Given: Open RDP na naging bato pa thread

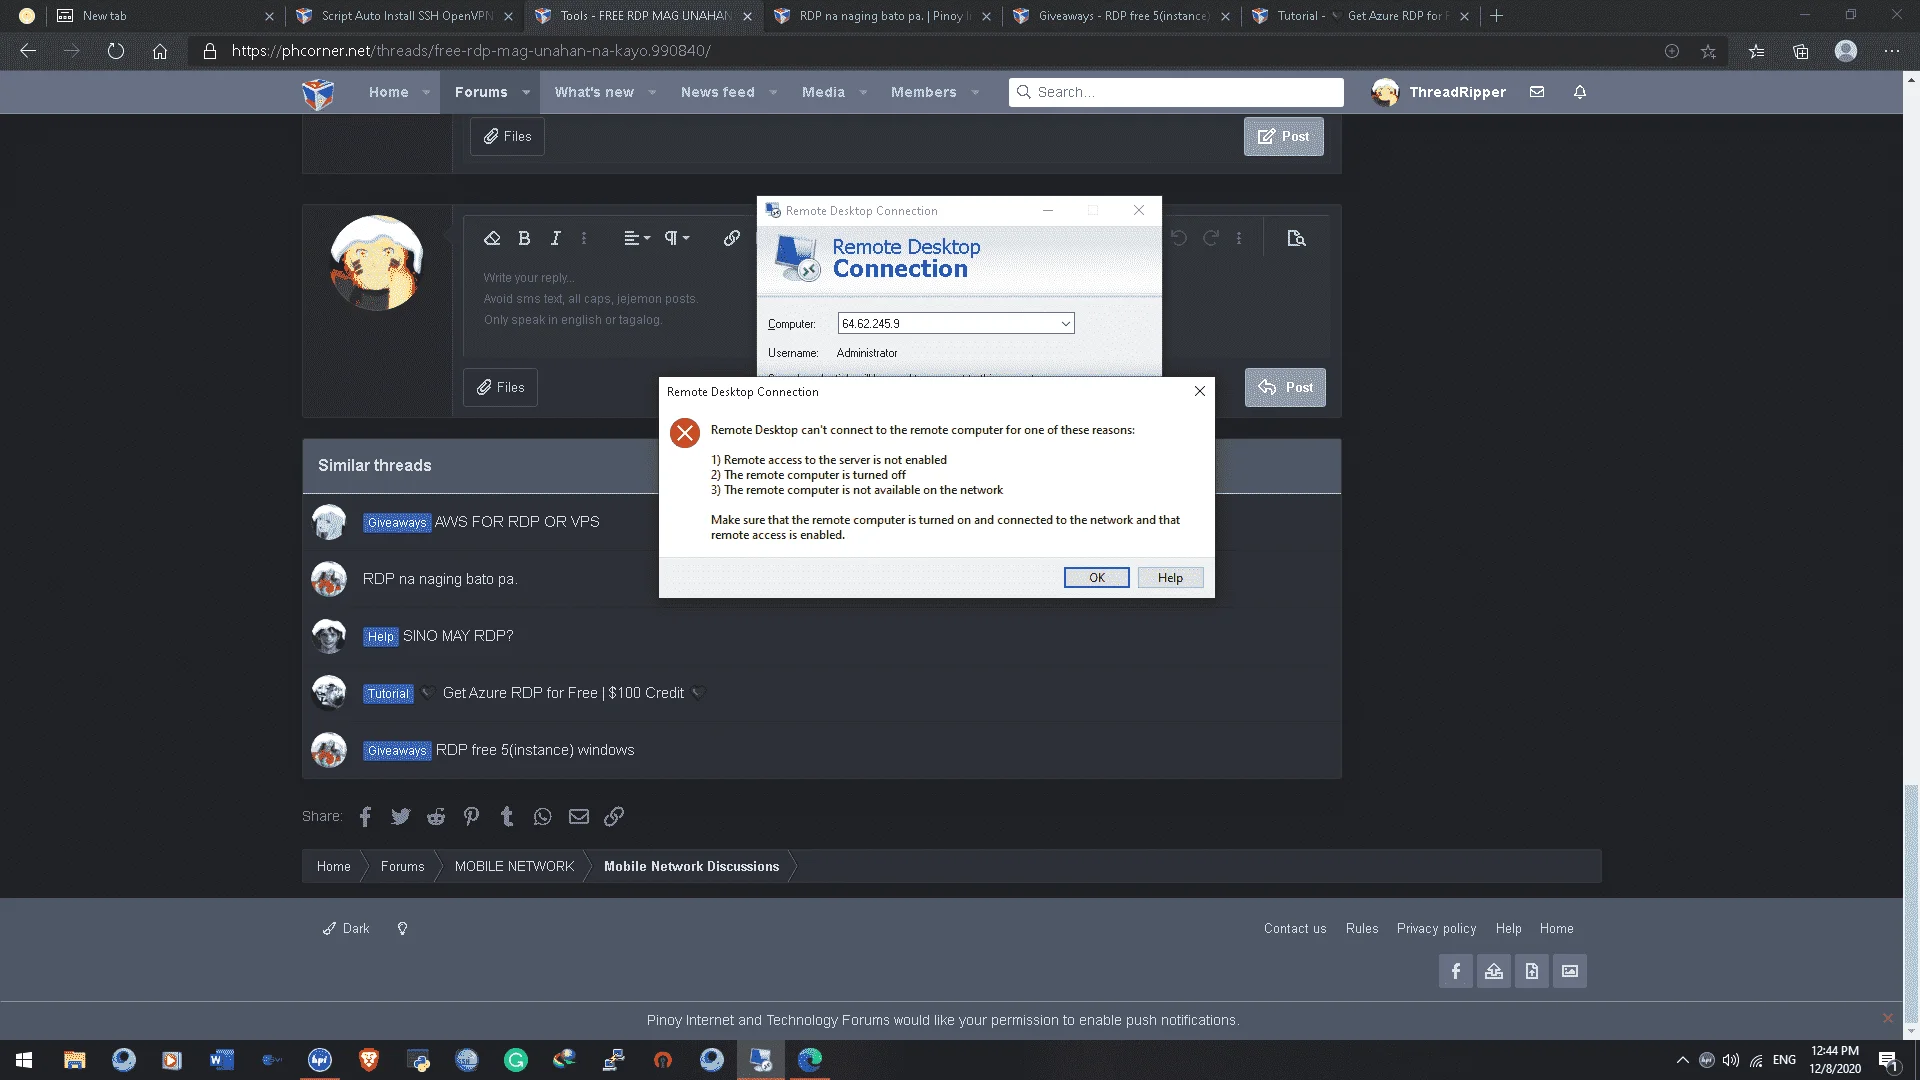Looking at the screenshot, I should [x=440, y=579].
